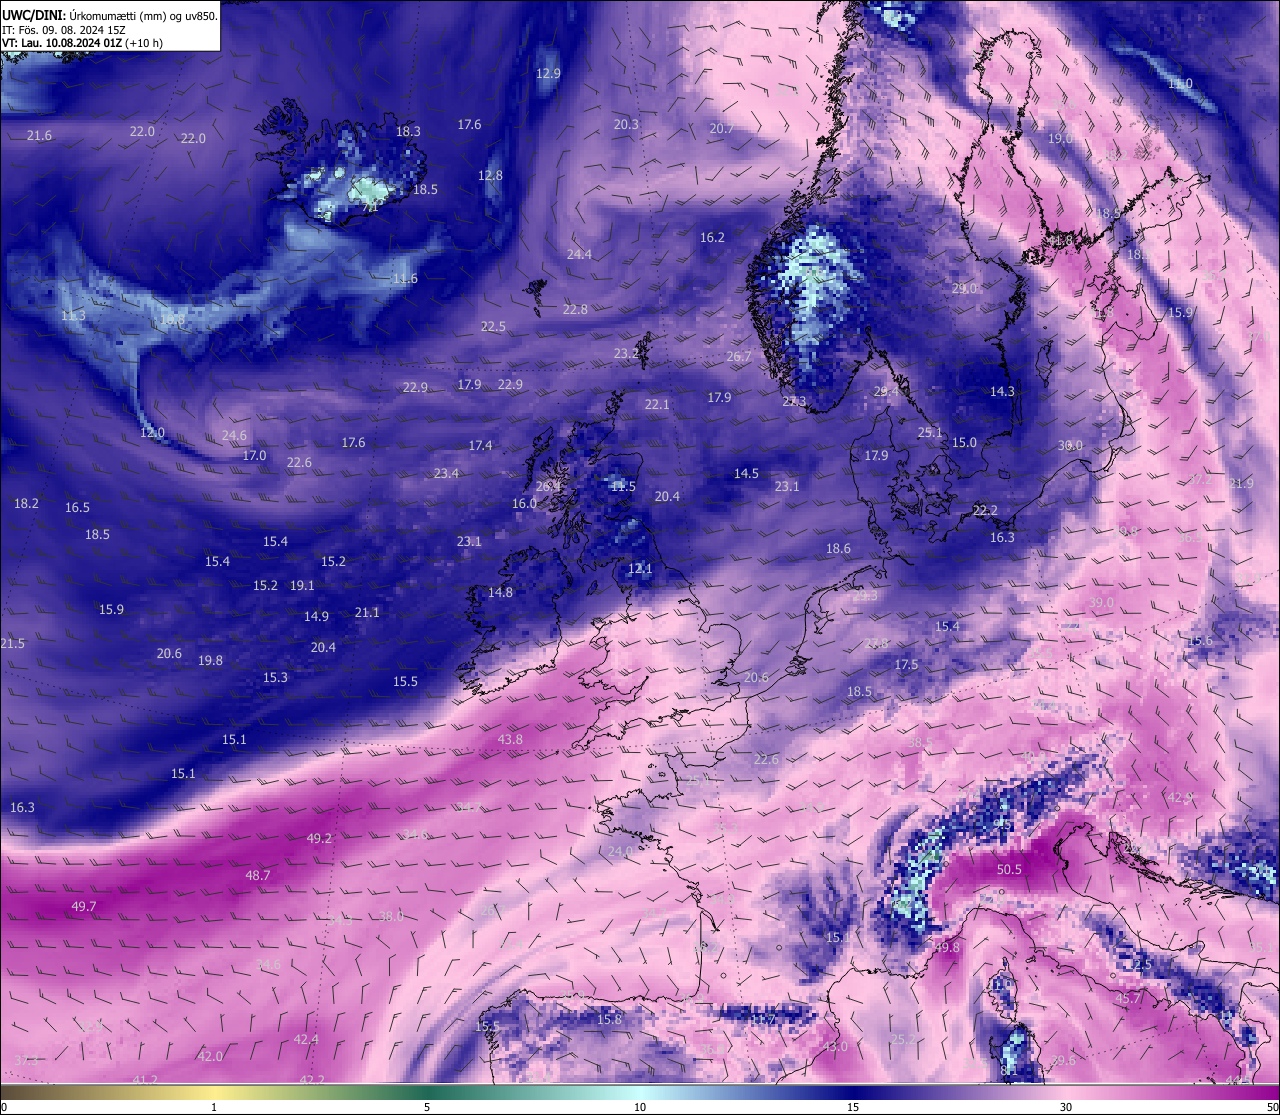Click the 14.9 value in the Atlantic
The image size is (1280, 1115).
[316, 616]
